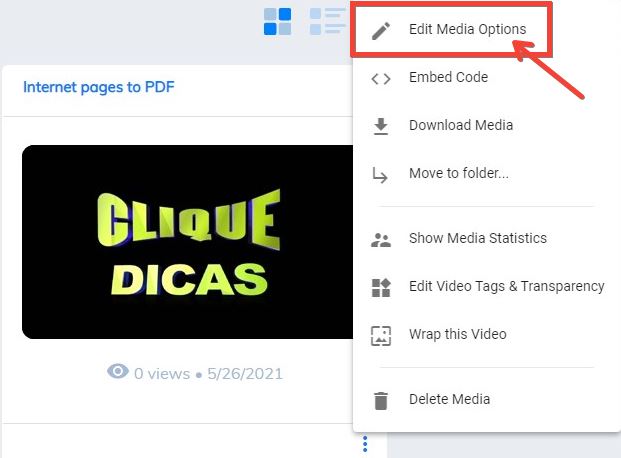Open the Internet pages to PDF link

coord(99,87)
